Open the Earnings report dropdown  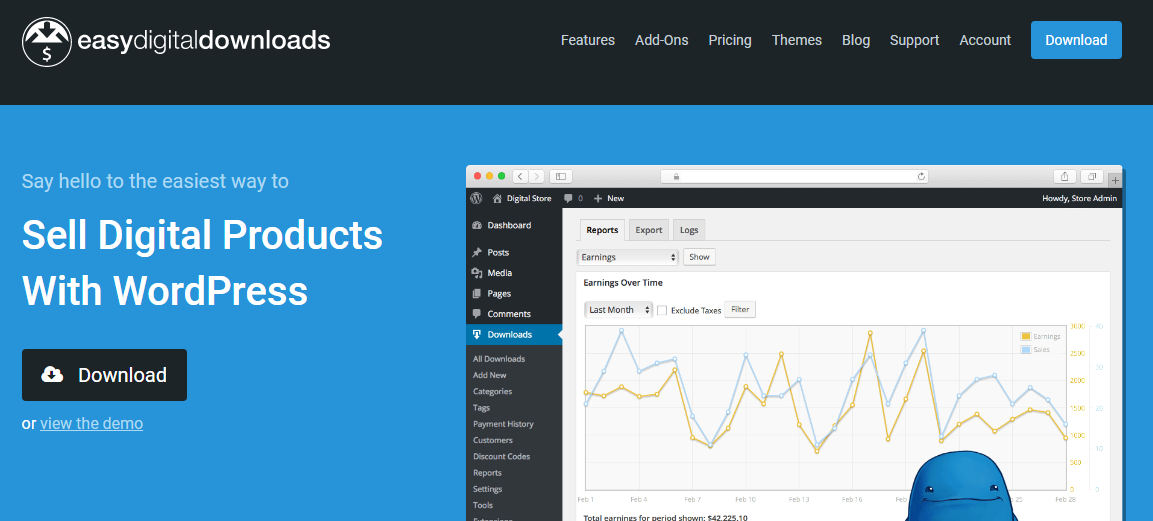click(x=627, y=257)
